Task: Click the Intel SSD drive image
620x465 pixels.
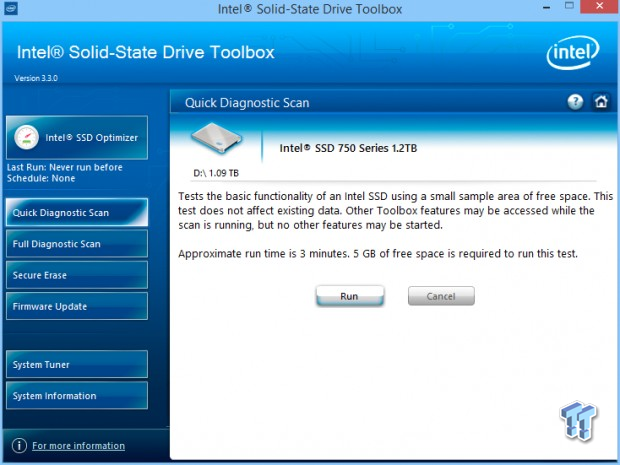Action: (x=216, y=138)
